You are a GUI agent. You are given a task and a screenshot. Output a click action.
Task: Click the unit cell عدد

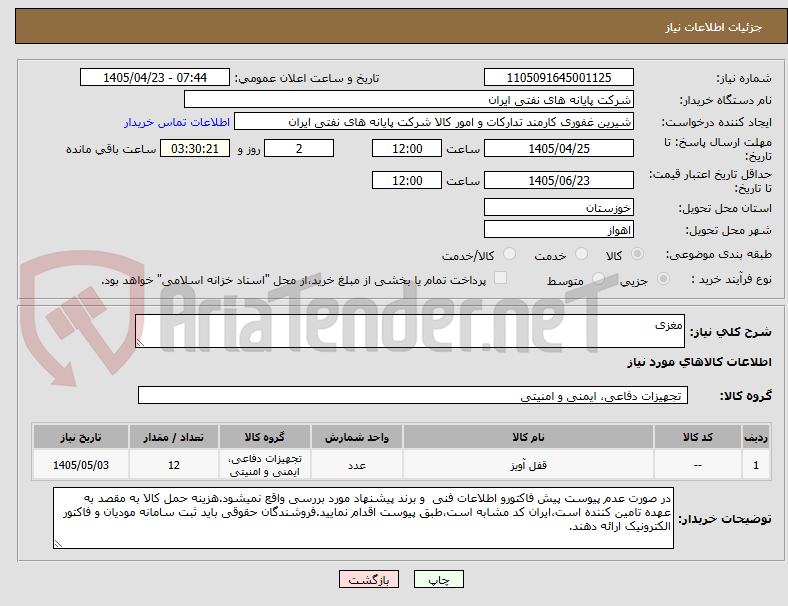[x=357, y=465]
